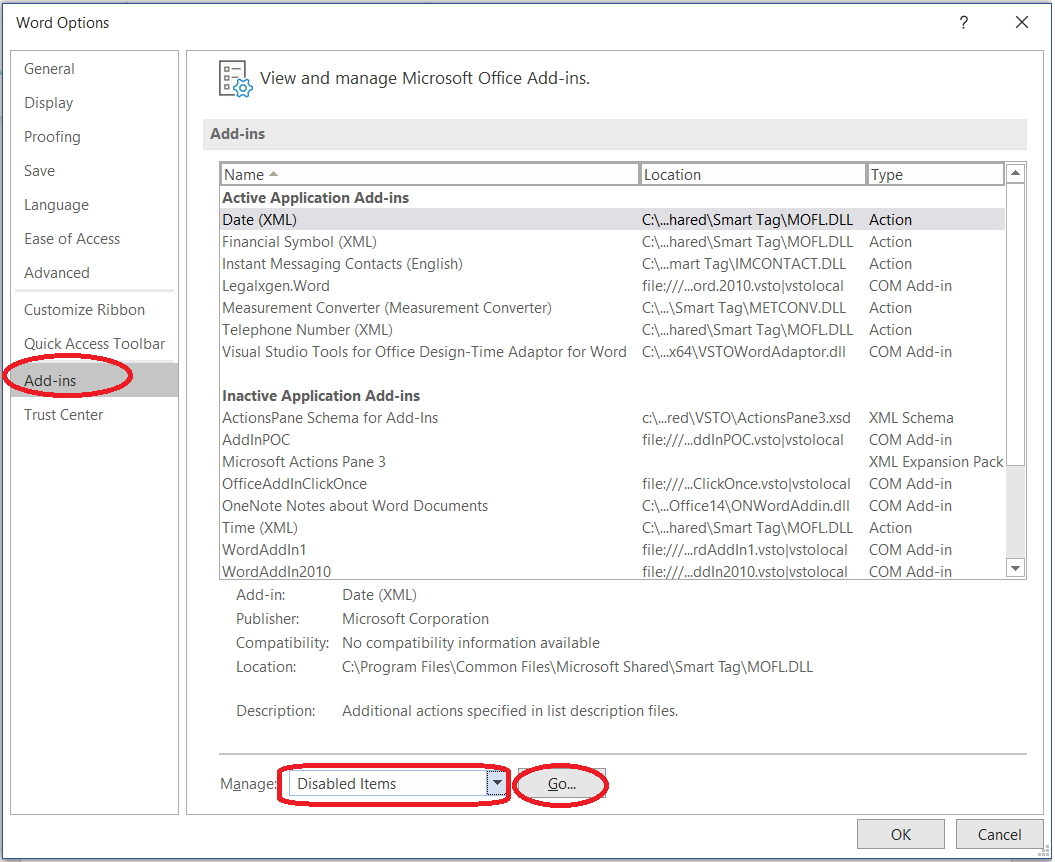Click the Help question mark icon
Viewport: 1055px width, 862px height.
(963, 23)
